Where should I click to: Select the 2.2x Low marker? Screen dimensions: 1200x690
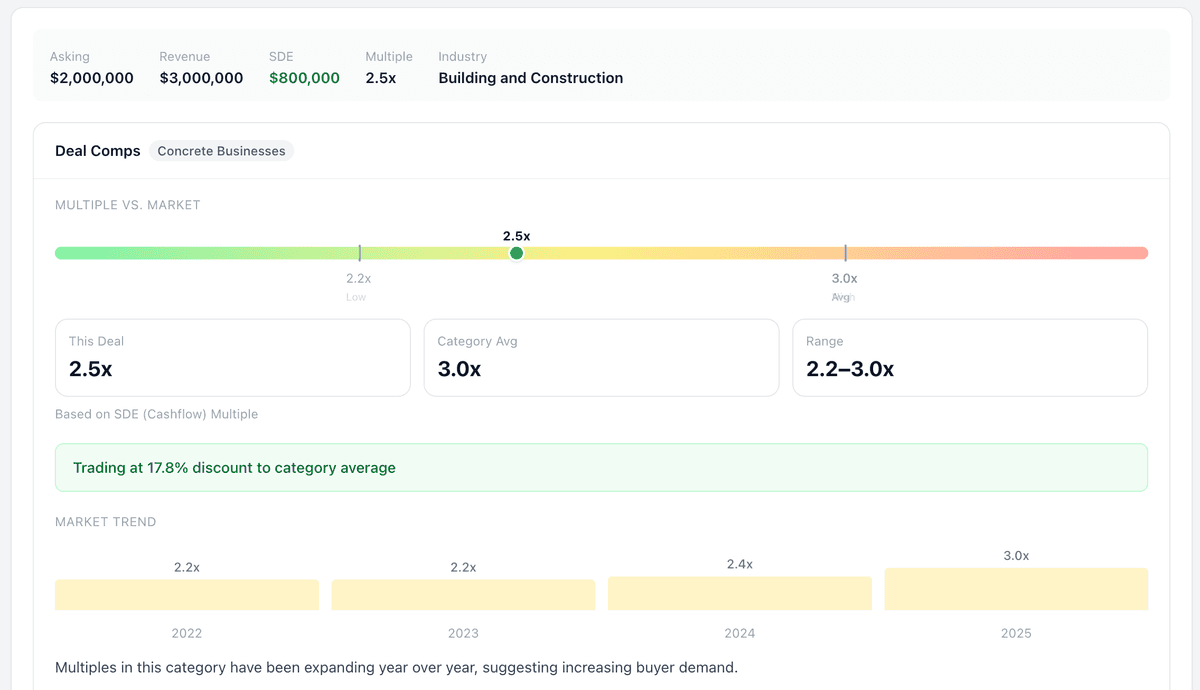click(358, 280)
